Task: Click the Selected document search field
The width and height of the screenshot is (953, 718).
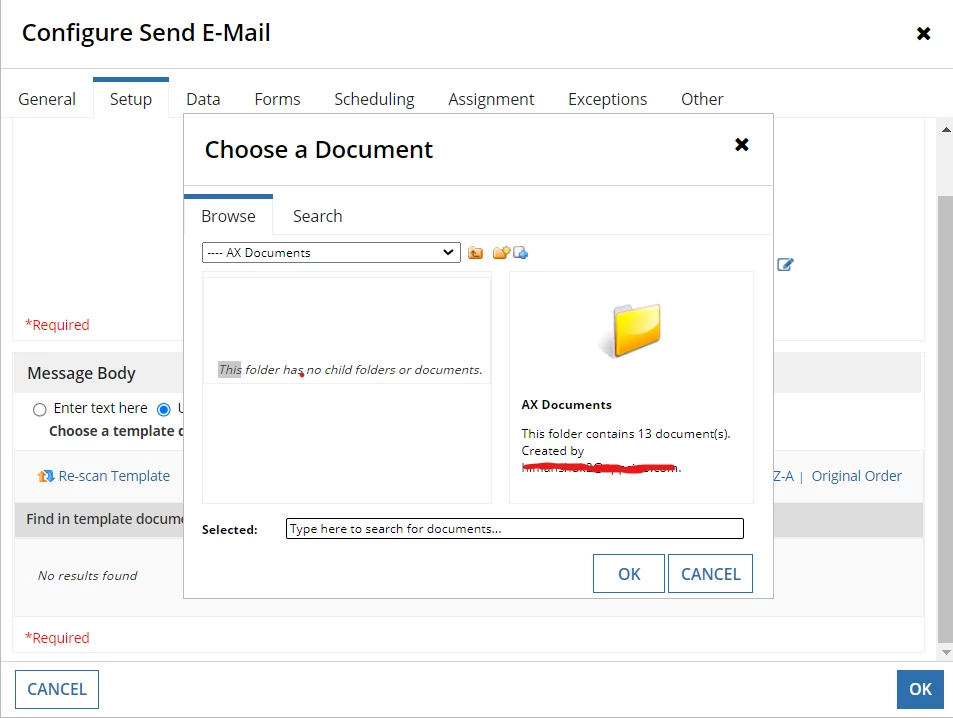Action: click(515, 528)
